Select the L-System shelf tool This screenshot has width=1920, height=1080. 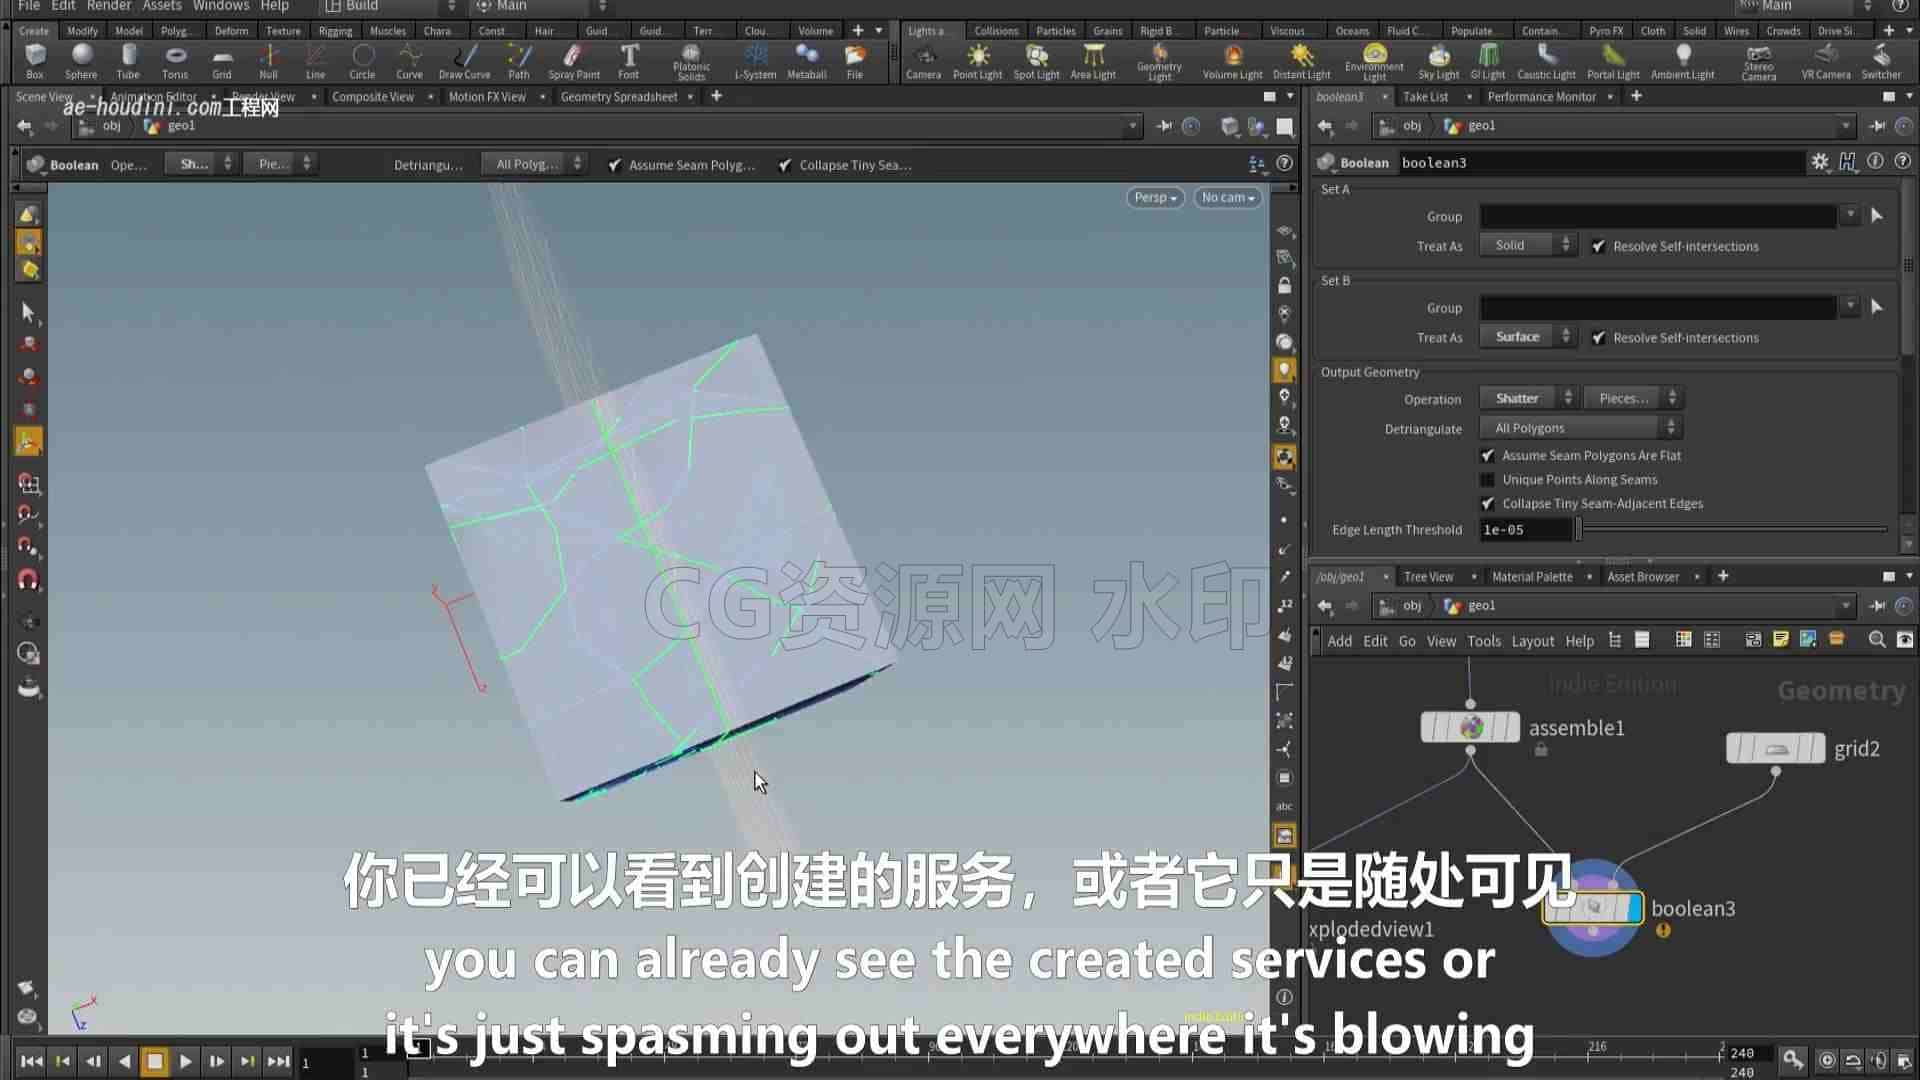[x=755, y=61]
